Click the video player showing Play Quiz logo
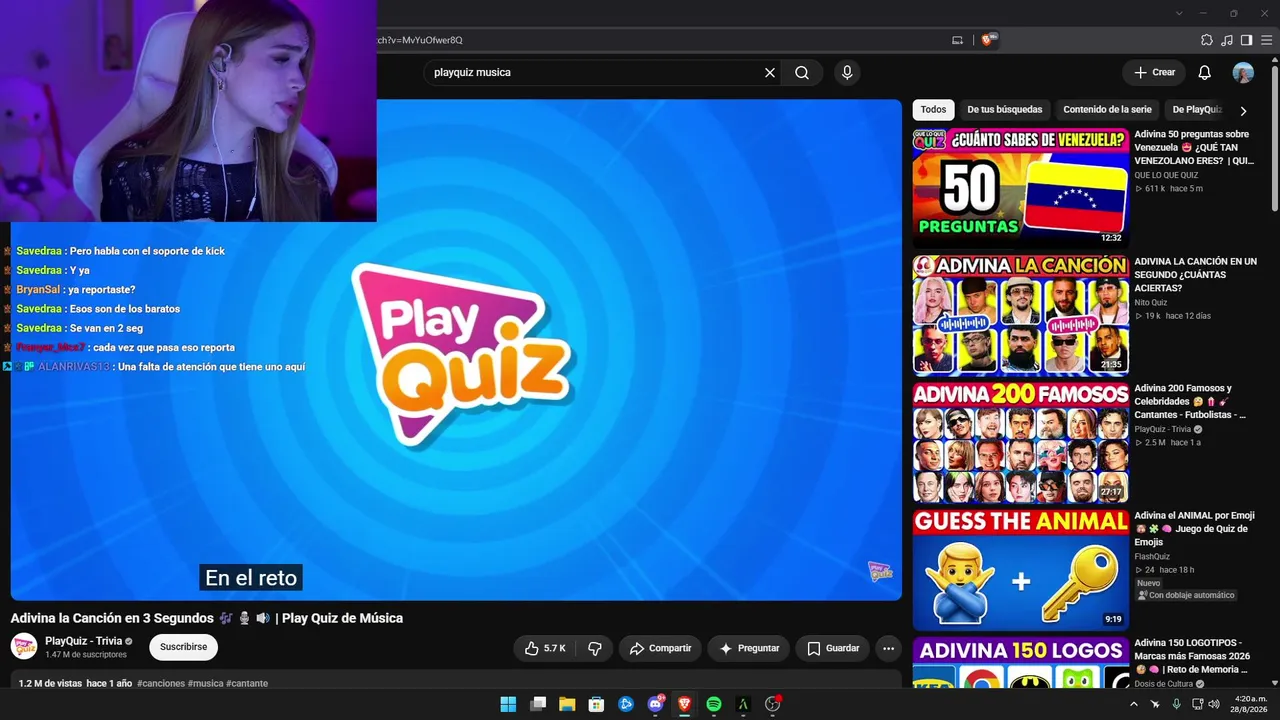This screenshot has width=1280, height=720. click(x=456, y=349)
